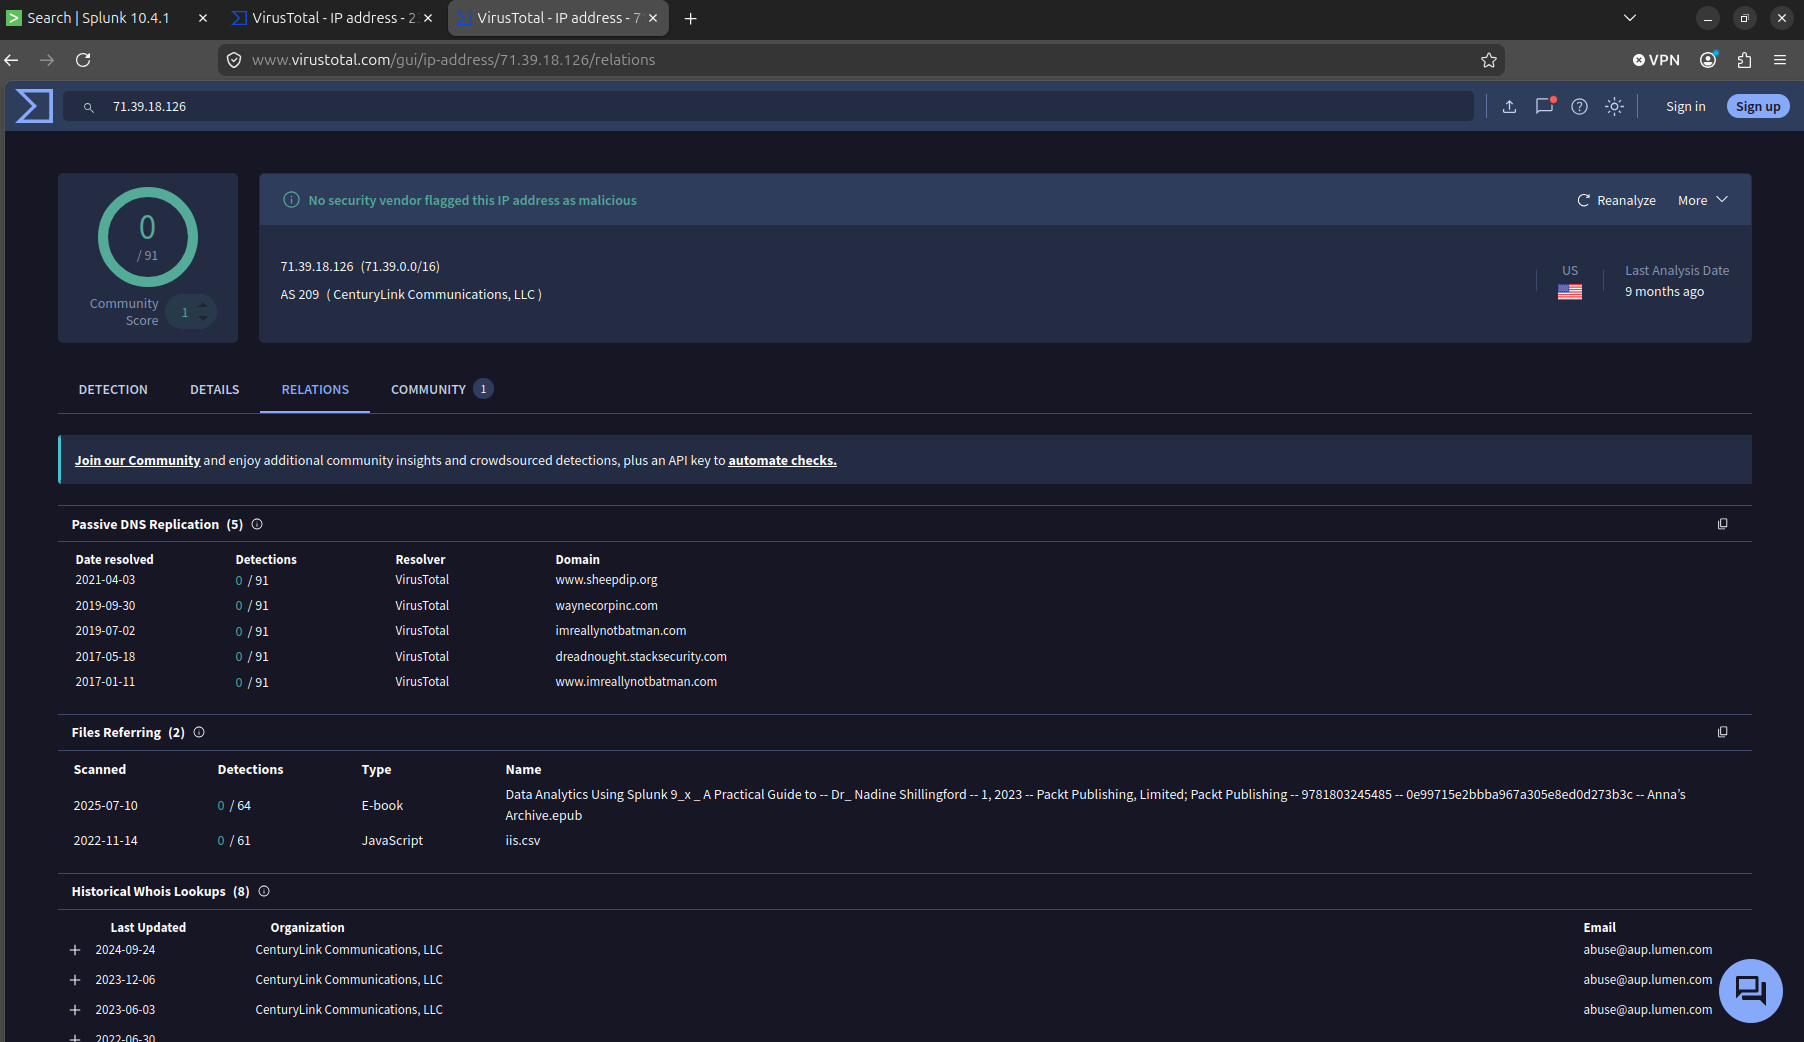Click info icon next to Historical Whois Lookups
The width and height of the screenshot is (1804, 1042).
click(264, 891)
